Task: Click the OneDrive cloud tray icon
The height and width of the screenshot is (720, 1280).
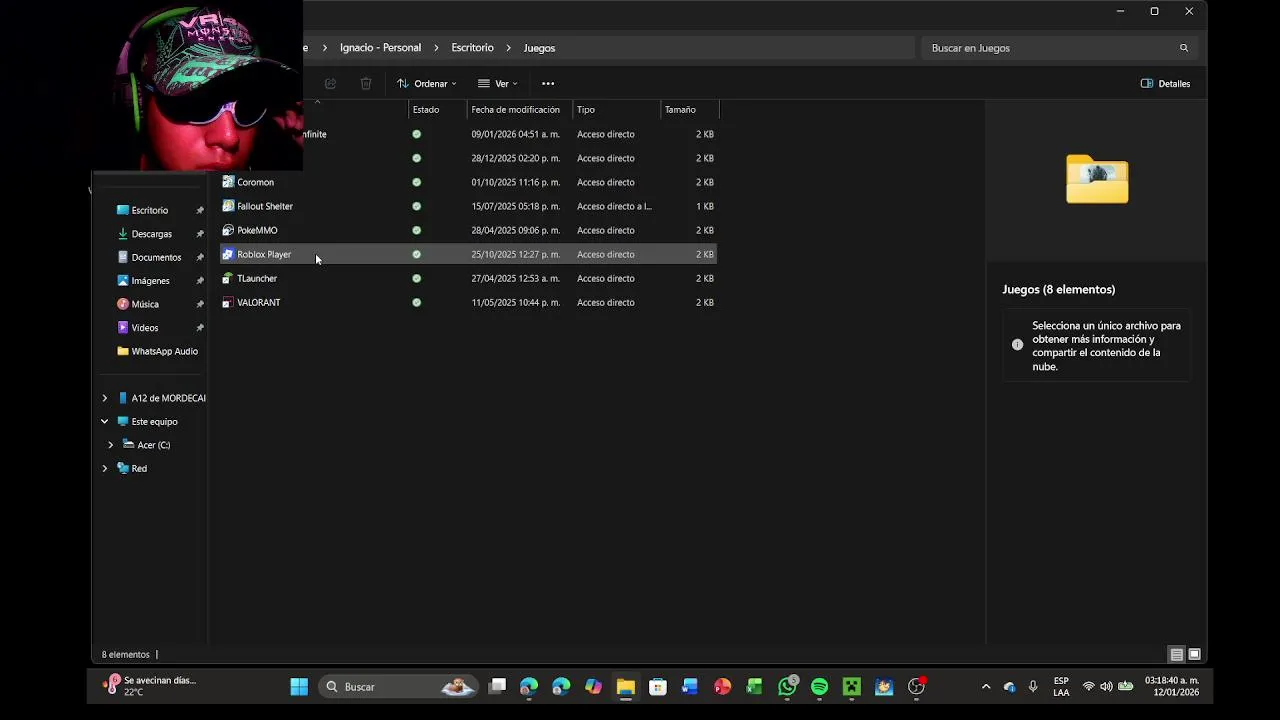Action: click(x=1010, y=687)
